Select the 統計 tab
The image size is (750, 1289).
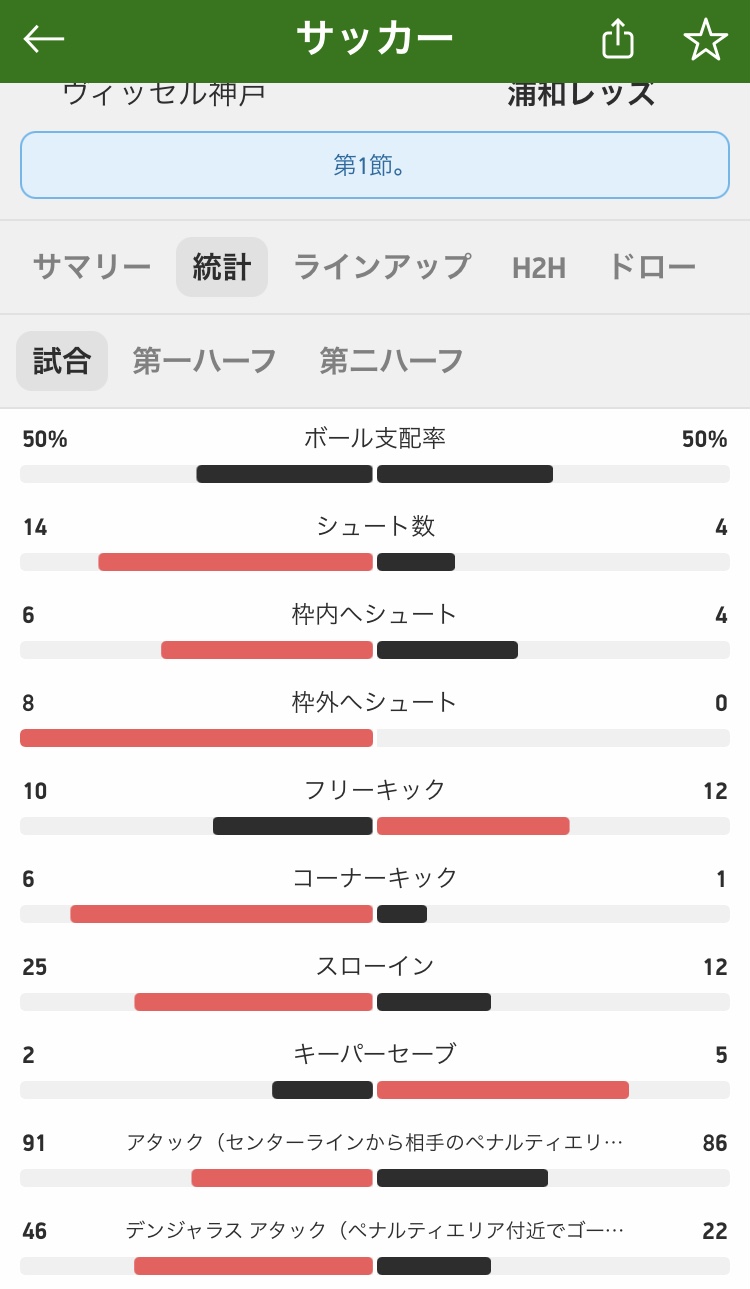222,267
